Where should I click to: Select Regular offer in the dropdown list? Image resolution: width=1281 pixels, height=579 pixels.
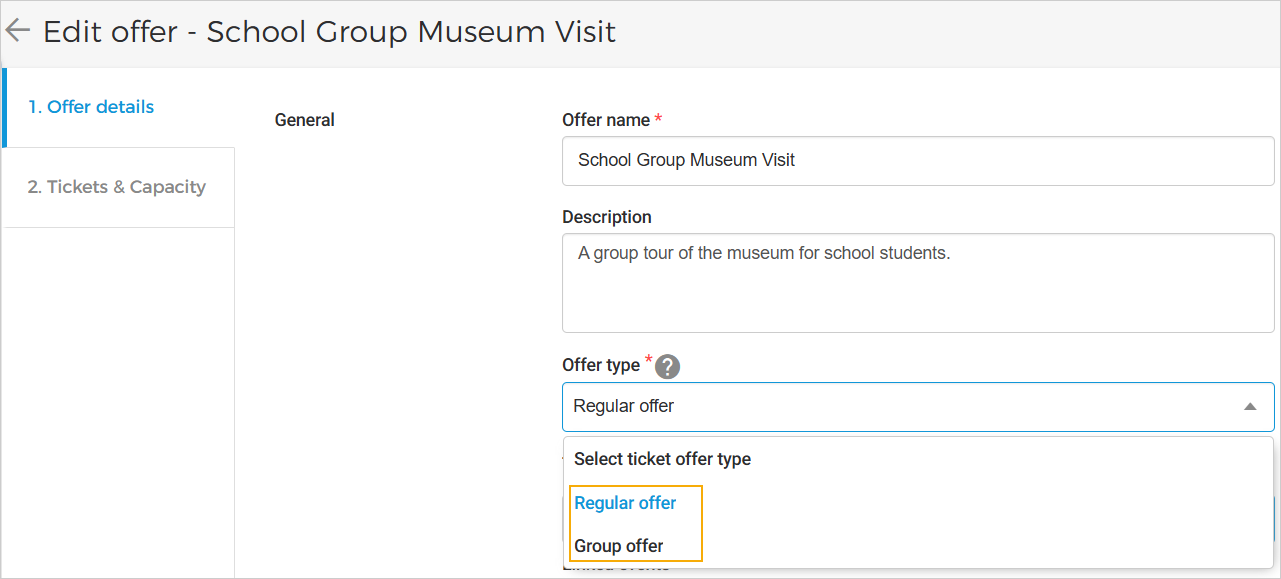point(625,503)
